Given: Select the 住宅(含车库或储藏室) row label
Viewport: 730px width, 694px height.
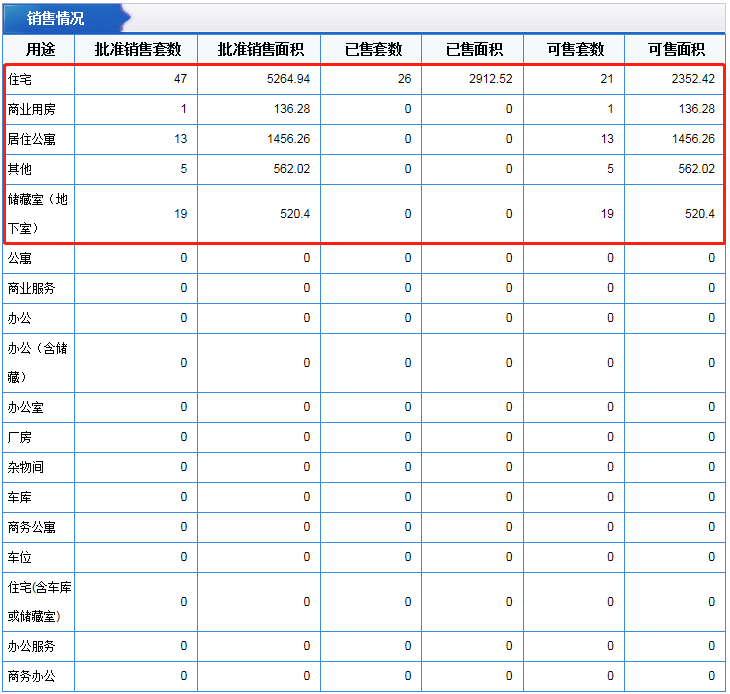Looking at the screenshot, I should tap(39, 602).
